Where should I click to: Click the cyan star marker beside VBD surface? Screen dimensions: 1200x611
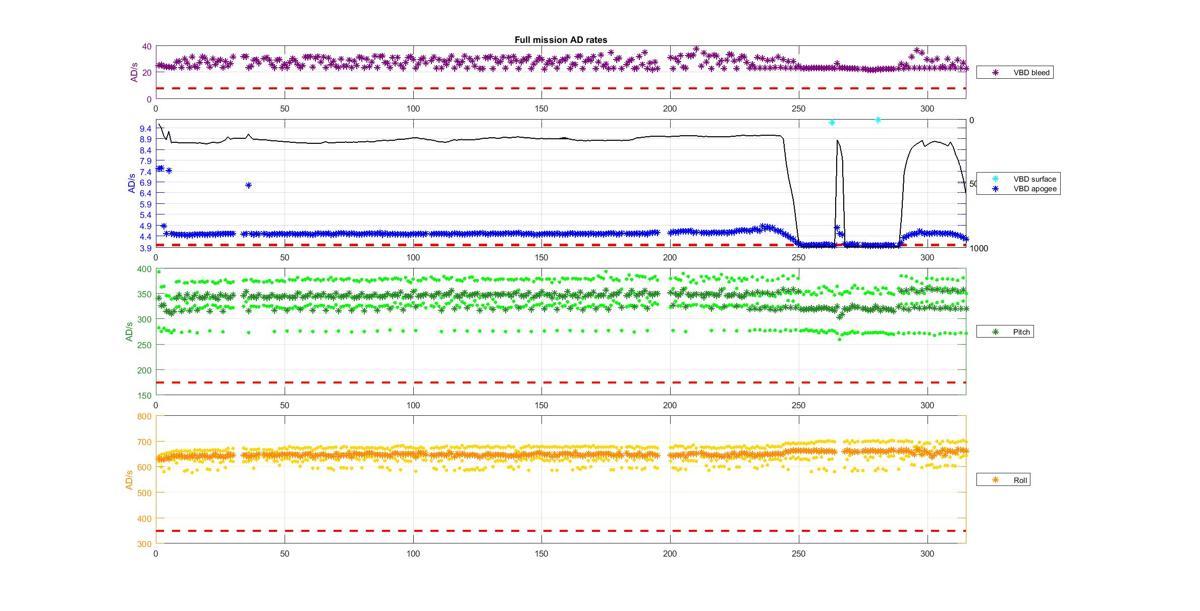(995, 179)
